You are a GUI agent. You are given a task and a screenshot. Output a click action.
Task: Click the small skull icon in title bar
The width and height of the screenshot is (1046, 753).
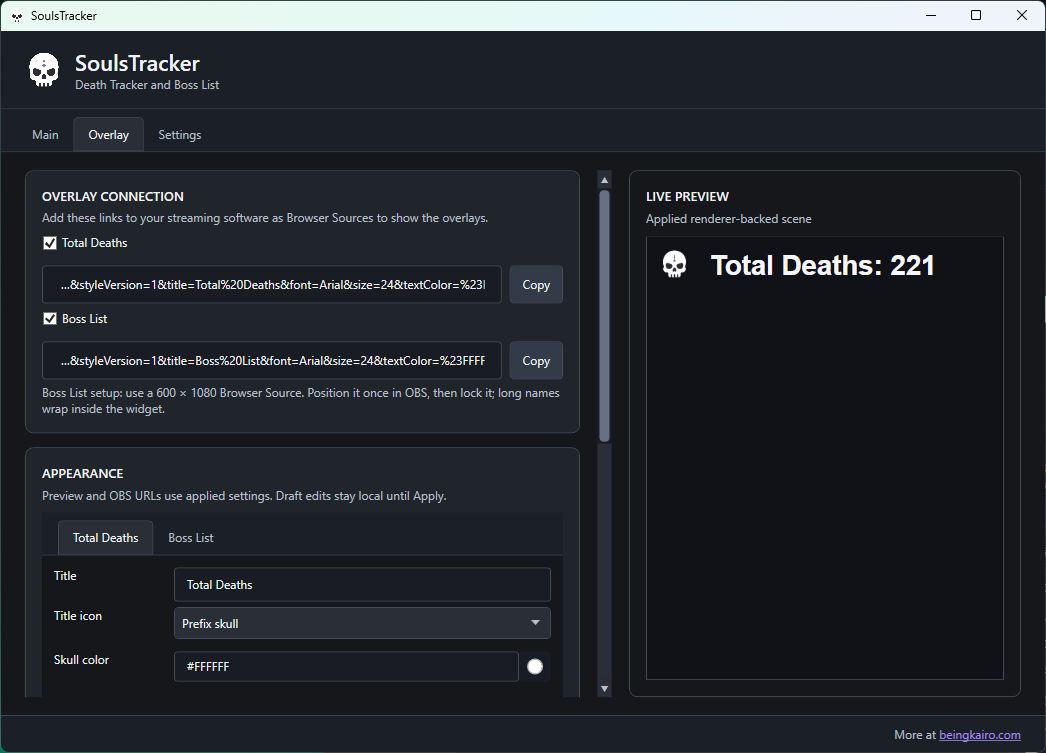pos(17,16)
